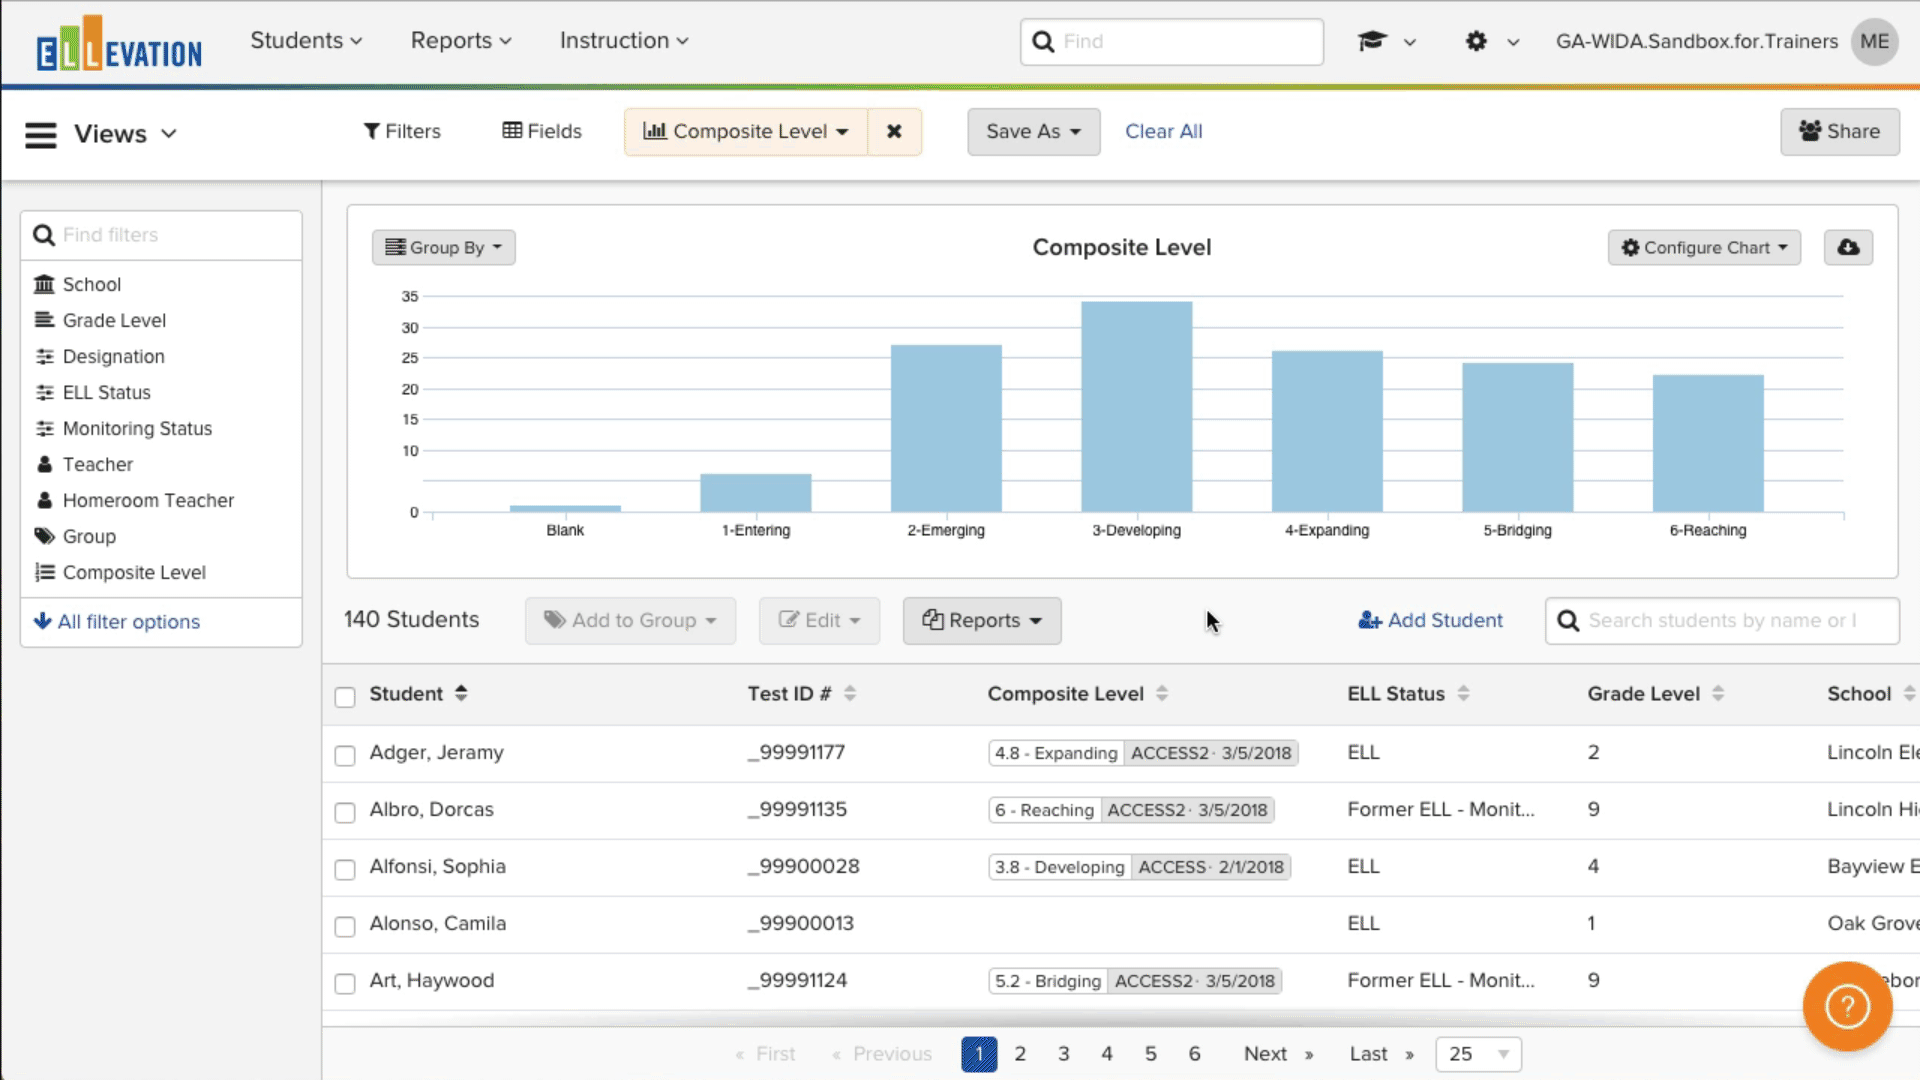The width and height of the screenshot is (1920, 1080).
Task: Open the Add to Group dropdown
Action: click(630, 620)
